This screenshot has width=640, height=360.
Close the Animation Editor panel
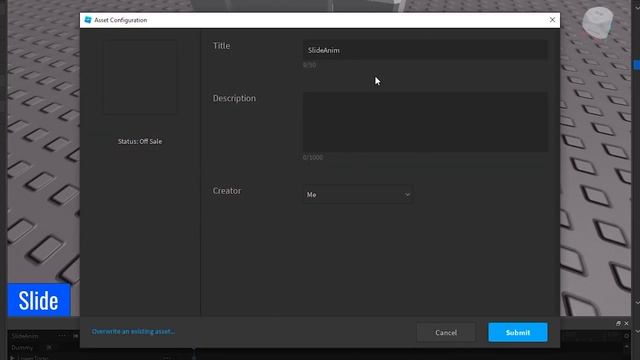click(627, 323)
